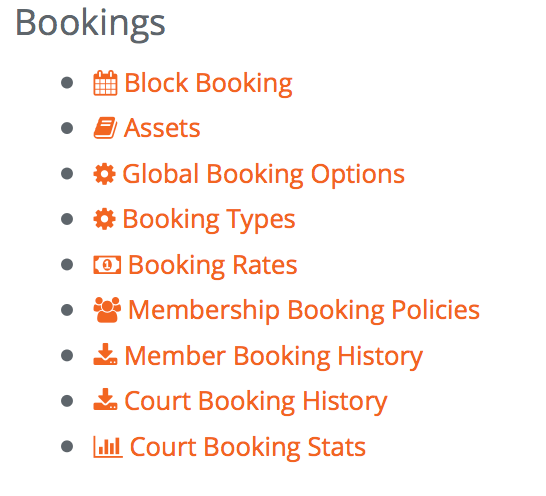View Court Booking Stats

coord(248,447)
